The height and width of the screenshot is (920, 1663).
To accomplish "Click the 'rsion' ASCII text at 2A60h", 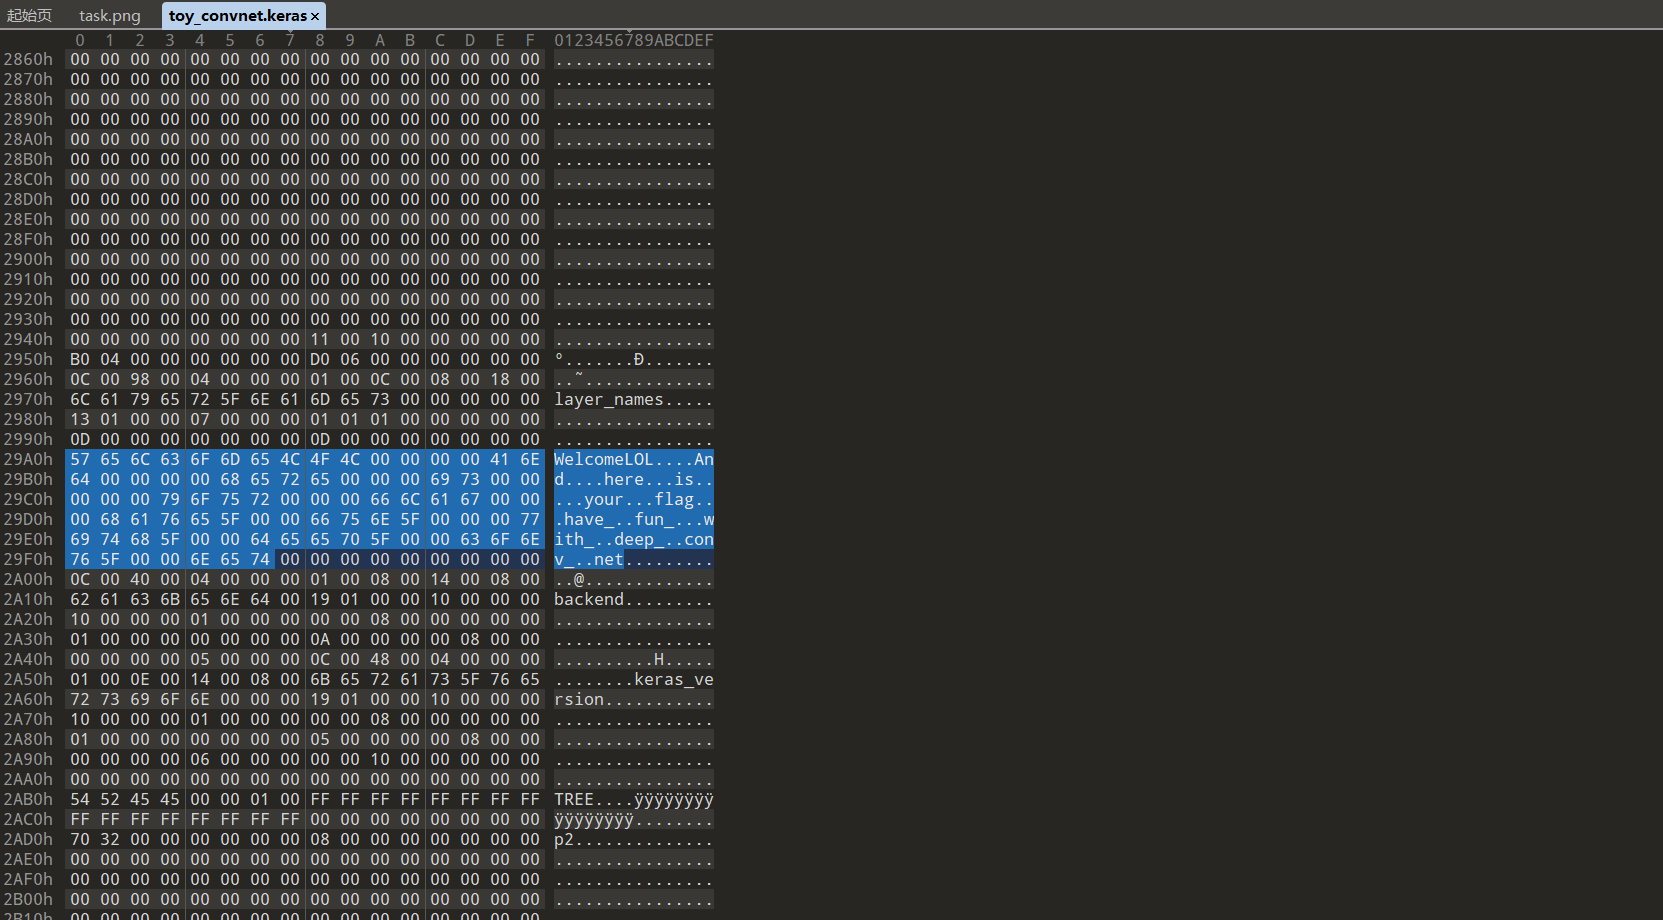I will tap(579, 700).
